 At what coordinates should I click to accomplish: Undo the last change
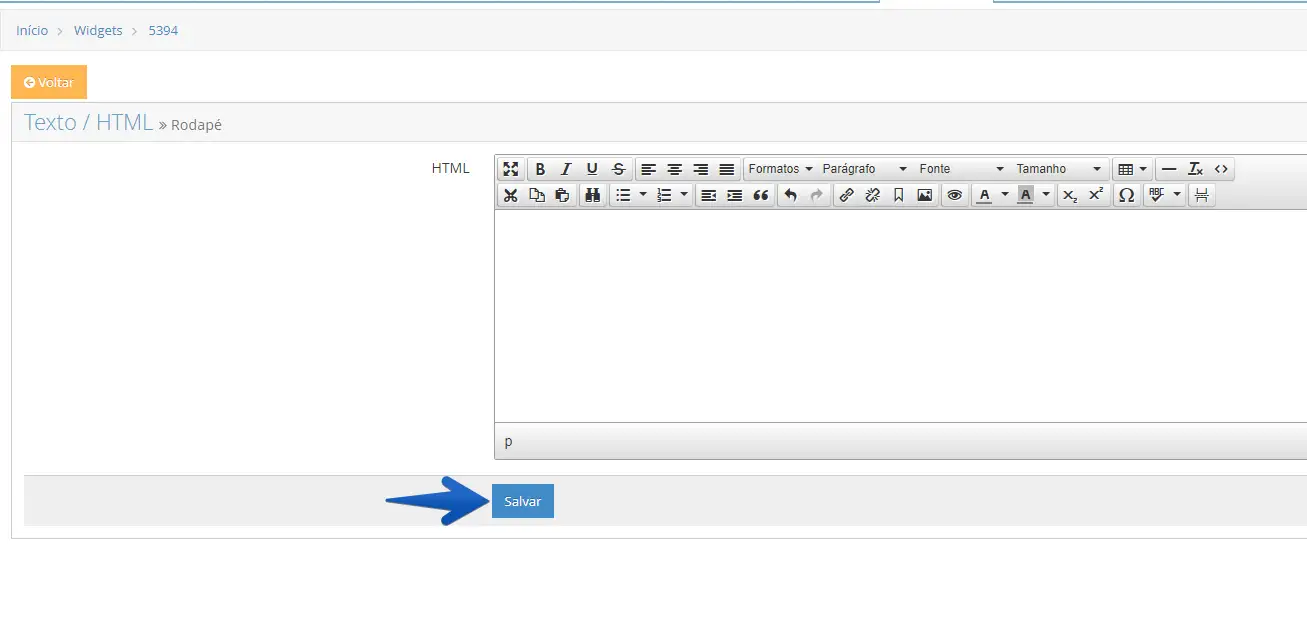pos(791,195)
